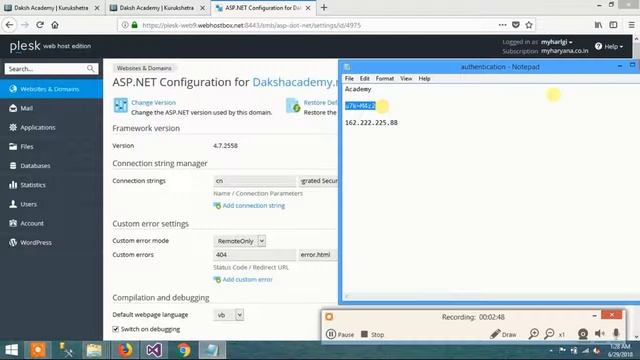Open Databases in the Plesk sidebar

pos(51,166)
